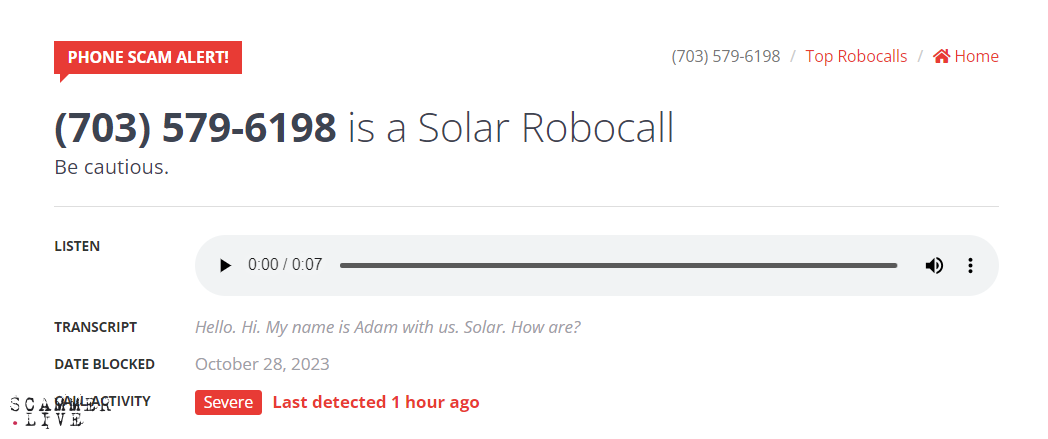Image resolution: width=1048 pixels, height=439 pixels.
Task: Click the transcript text starting with Hello
Action: tap(388, 327)
